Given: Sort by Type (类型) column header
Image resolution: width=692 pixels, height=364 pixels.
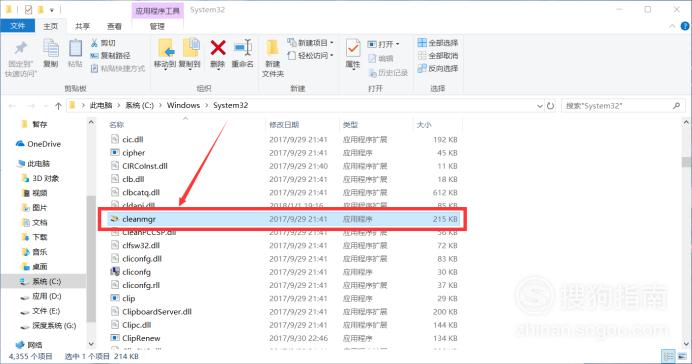Looking at the screenshot, I should (350, 125).
